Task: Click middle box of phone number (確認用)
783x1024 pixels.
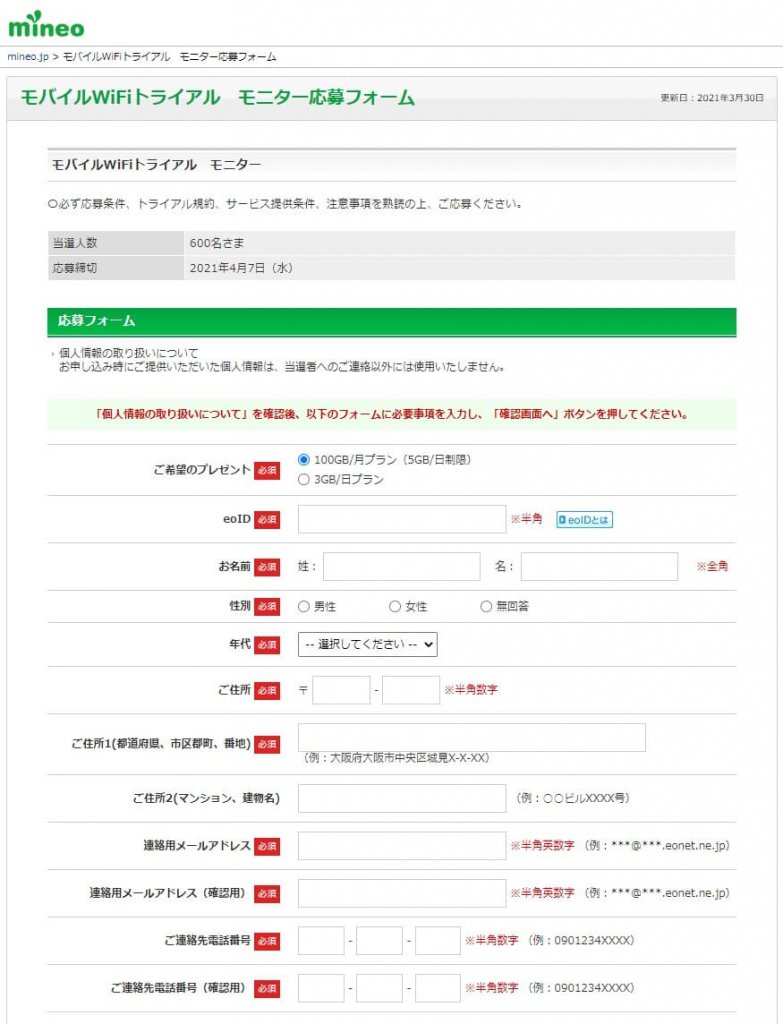Action: point(379,988)
